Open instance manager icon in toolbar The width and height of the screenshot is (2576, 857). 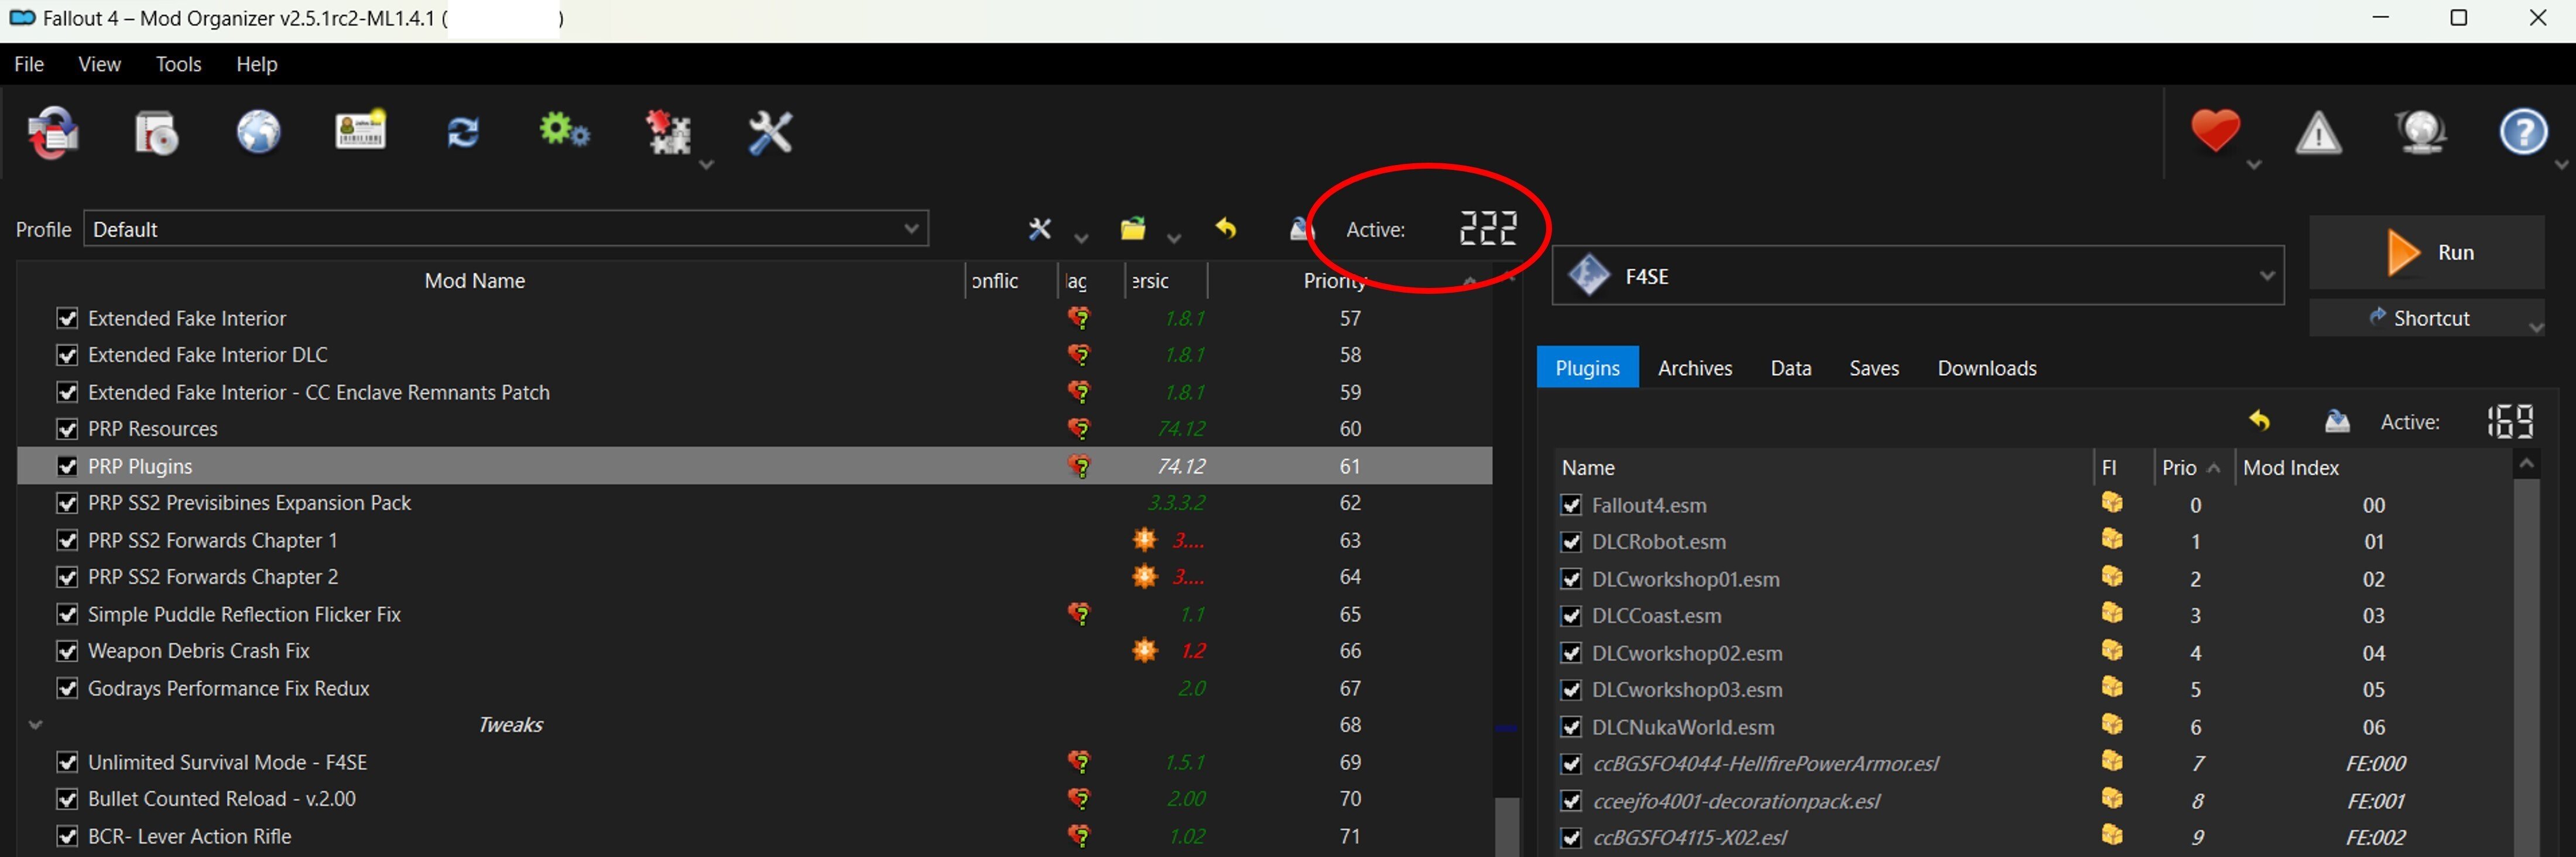click(x=53, y=133)
